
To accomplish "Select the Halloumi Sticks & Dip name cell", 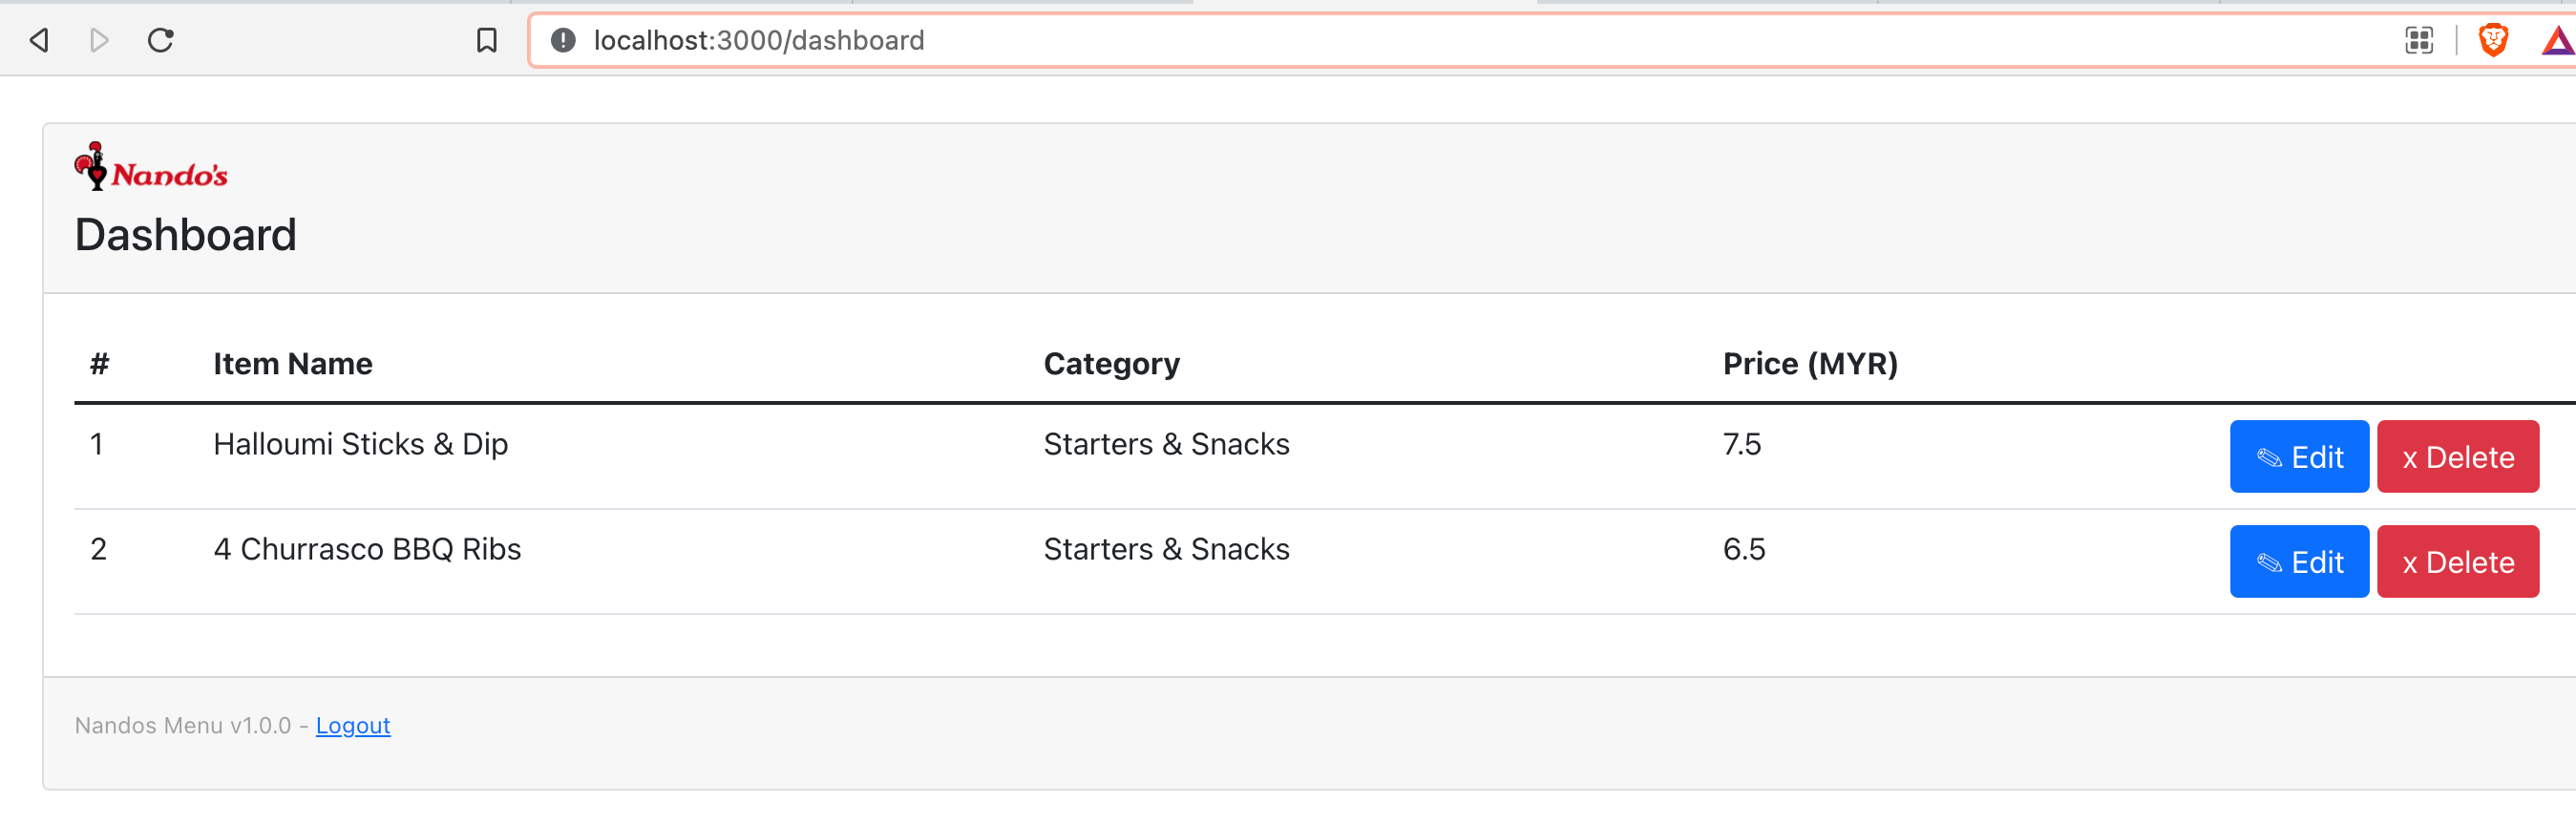I will 360,444.
